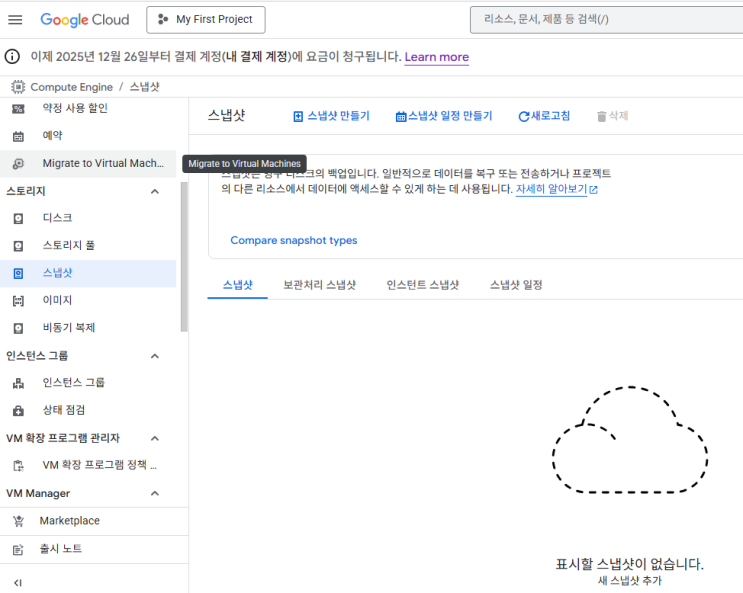Image resolution: width=743 pixels, height=593 pixels.
Task: Open the My First Project selector
Action: point(206,20)
